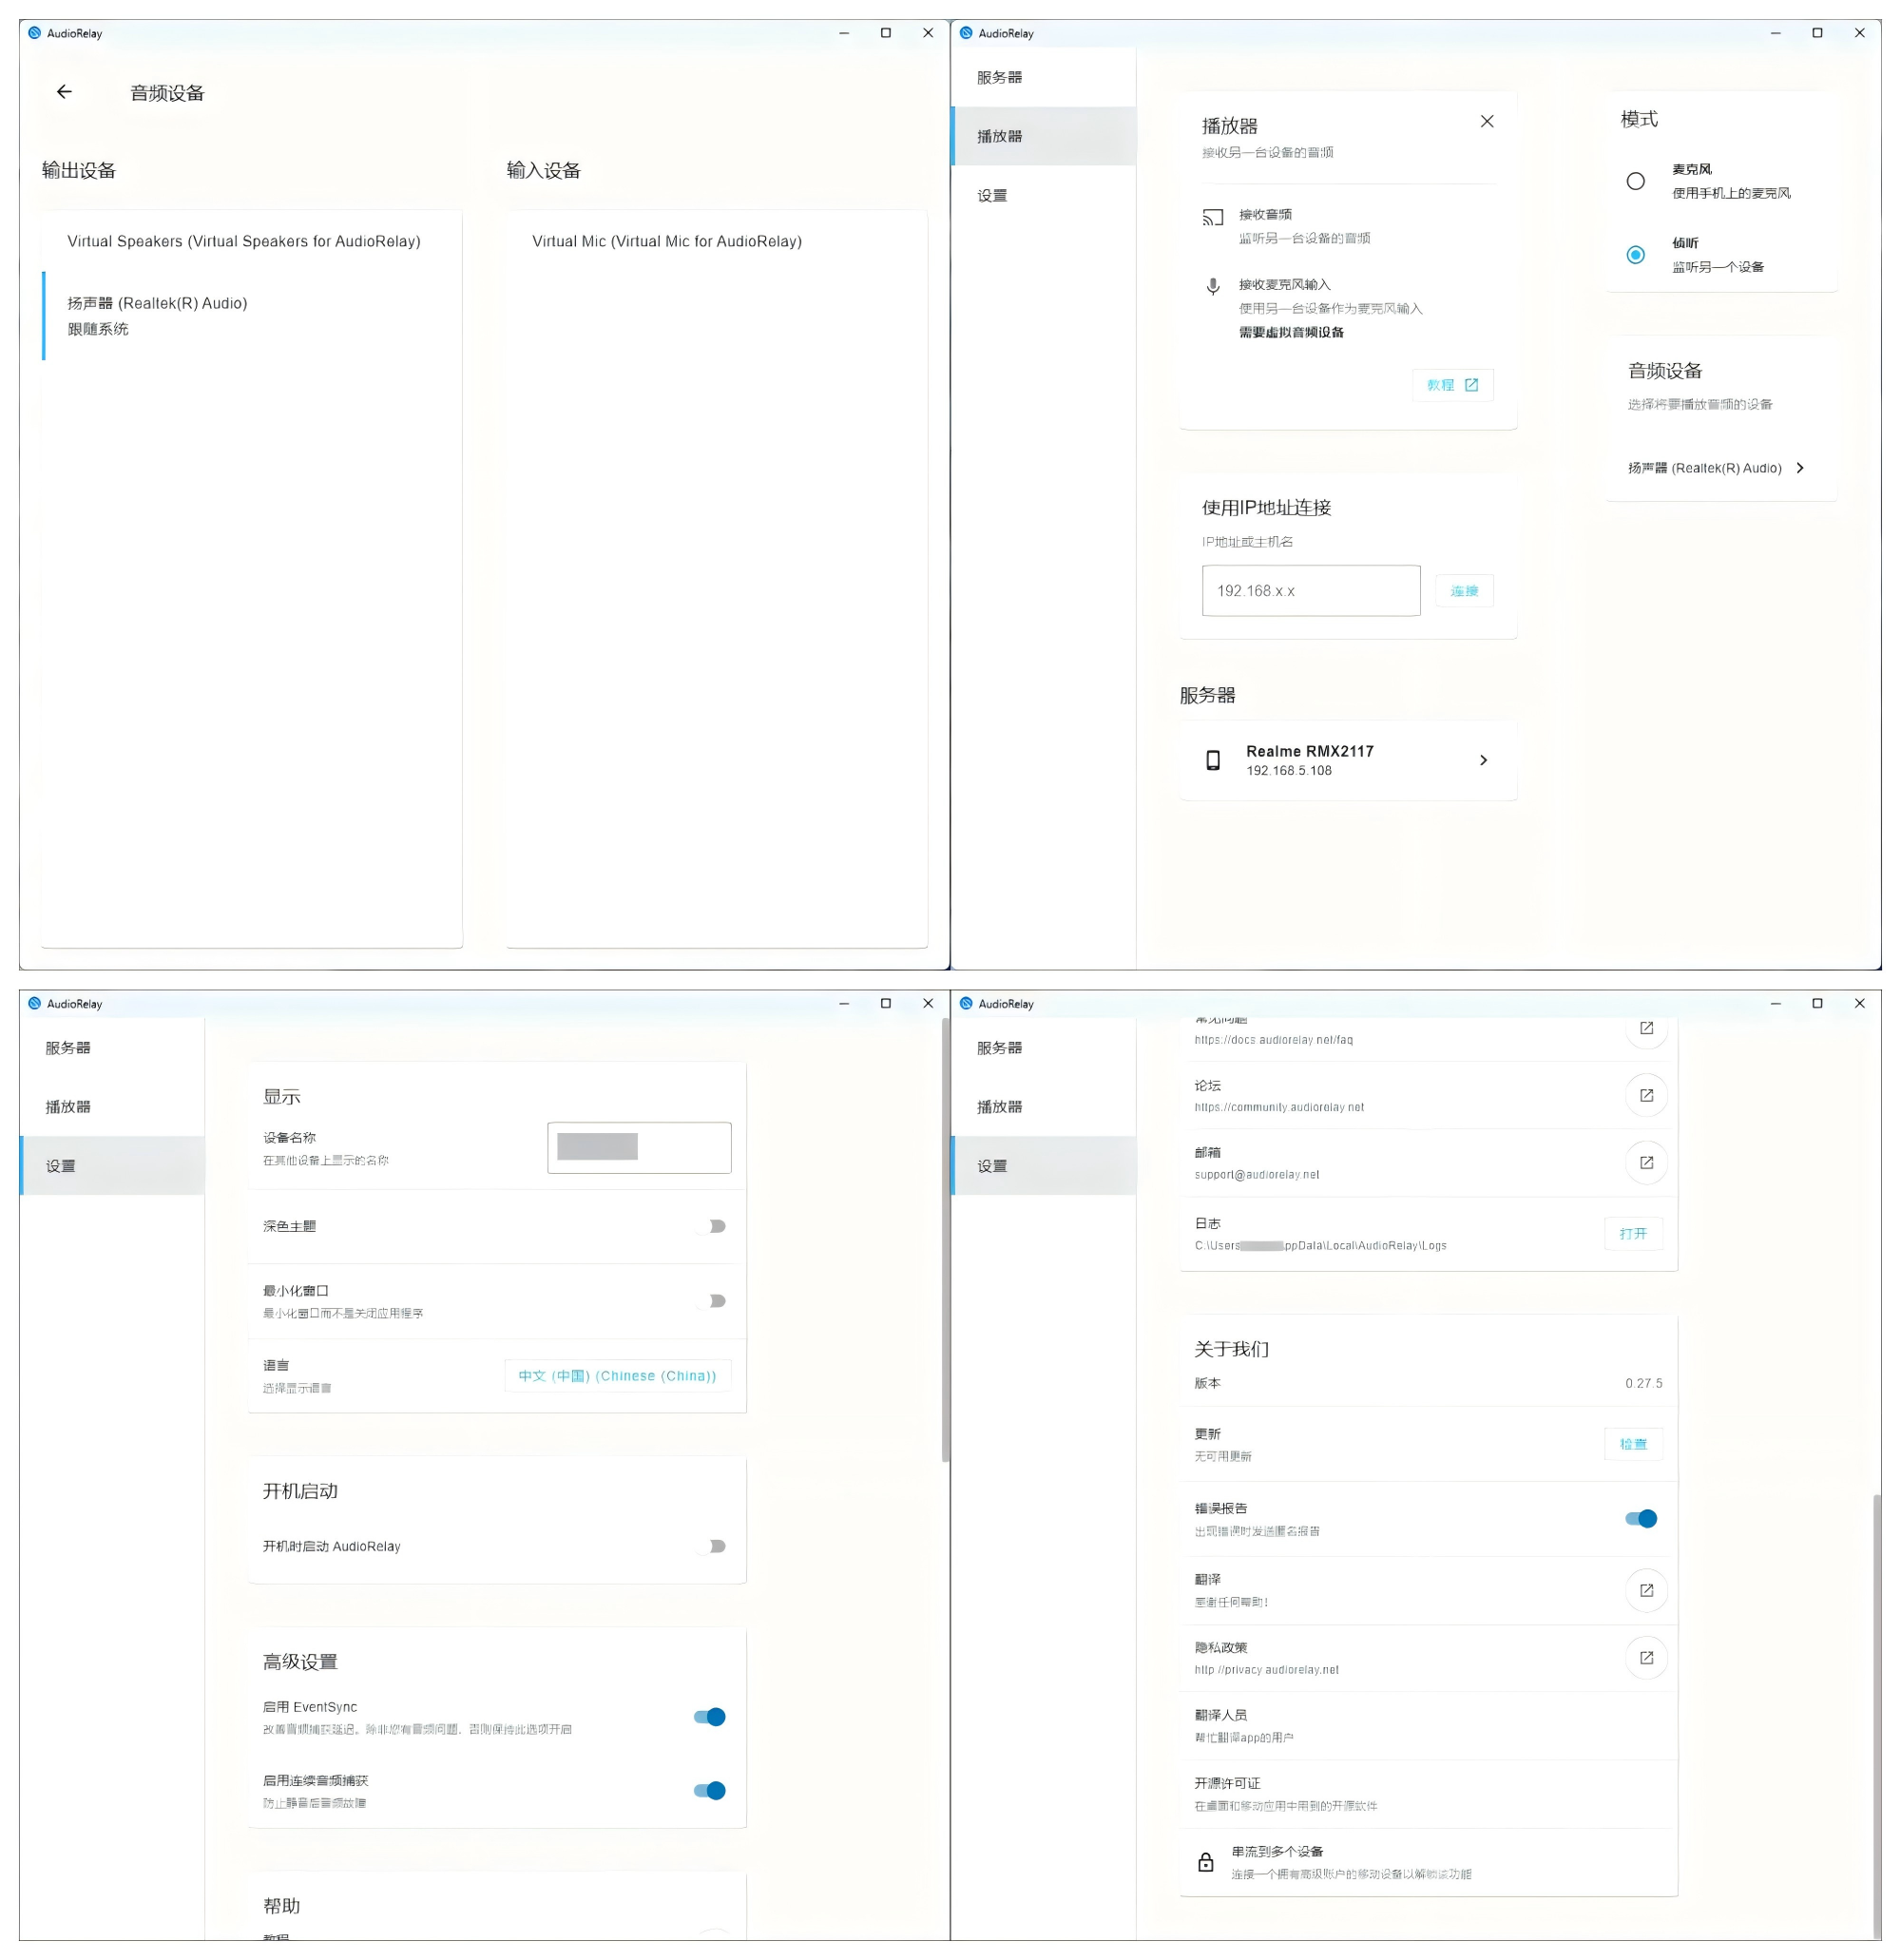Screen dimensions: 1901x1960
Task: Click the phone icon for Realme RMX2117
Action: (1212, 760)
